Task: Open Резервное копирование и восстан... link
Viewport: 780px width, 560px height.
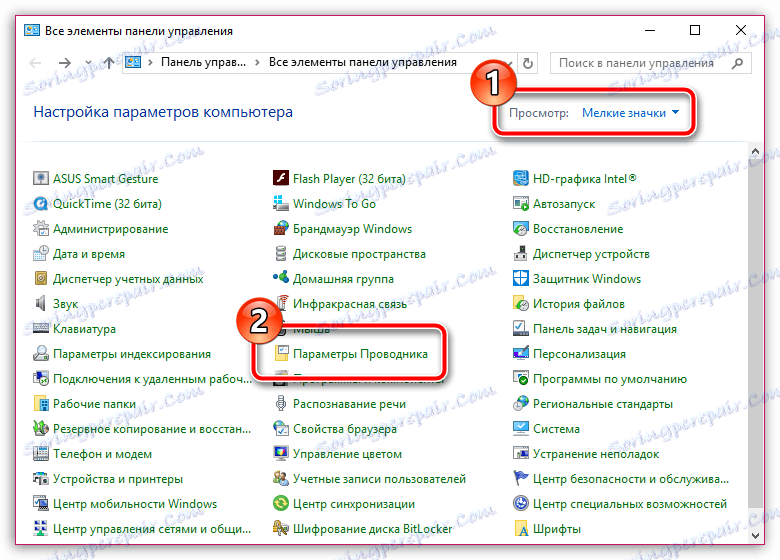Action: (152, 429)
